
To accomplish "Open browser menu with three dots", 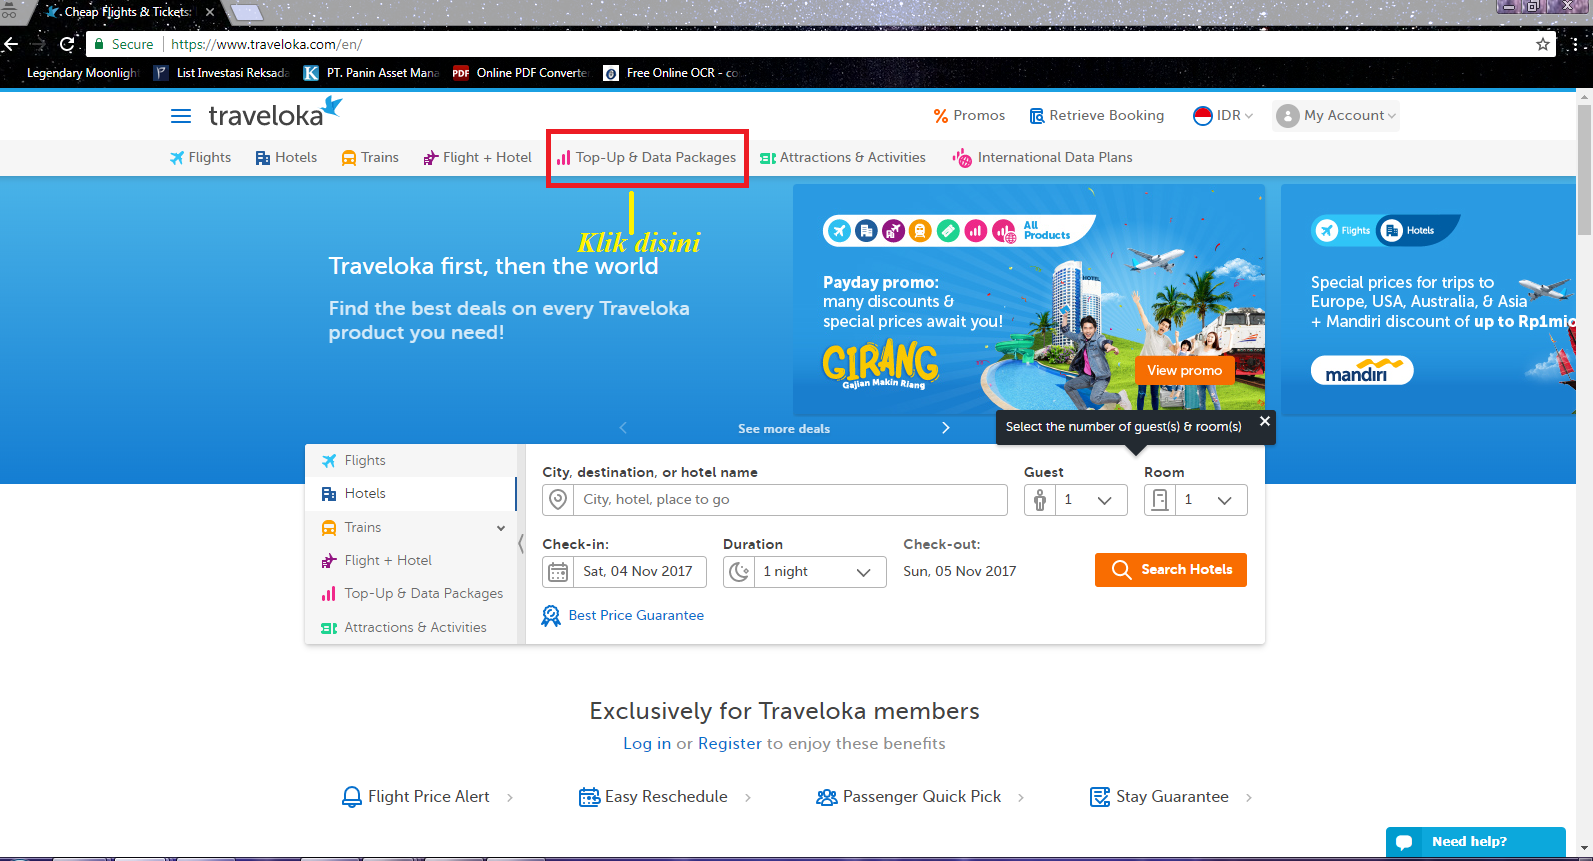I will click(1576, 44).
